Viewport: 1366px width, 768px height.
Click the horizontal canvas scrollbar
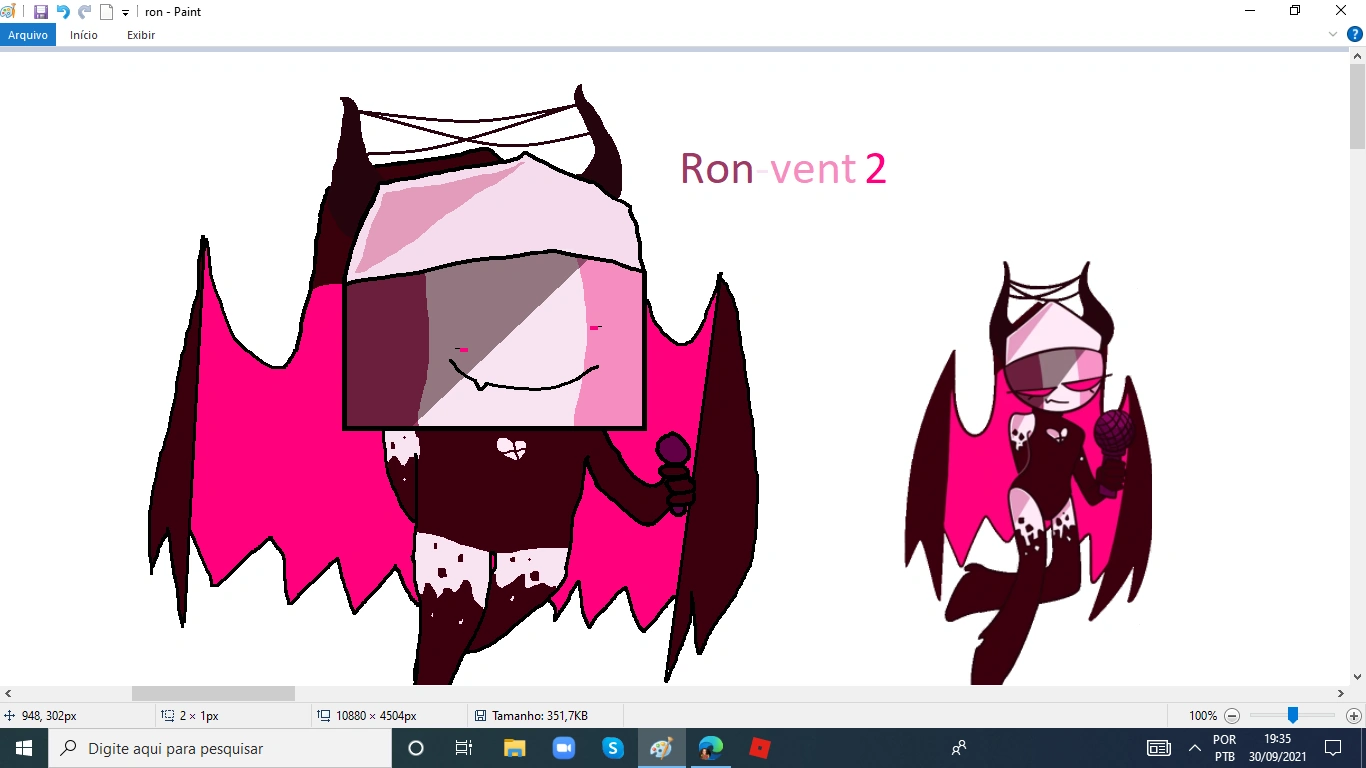point(212,693)
